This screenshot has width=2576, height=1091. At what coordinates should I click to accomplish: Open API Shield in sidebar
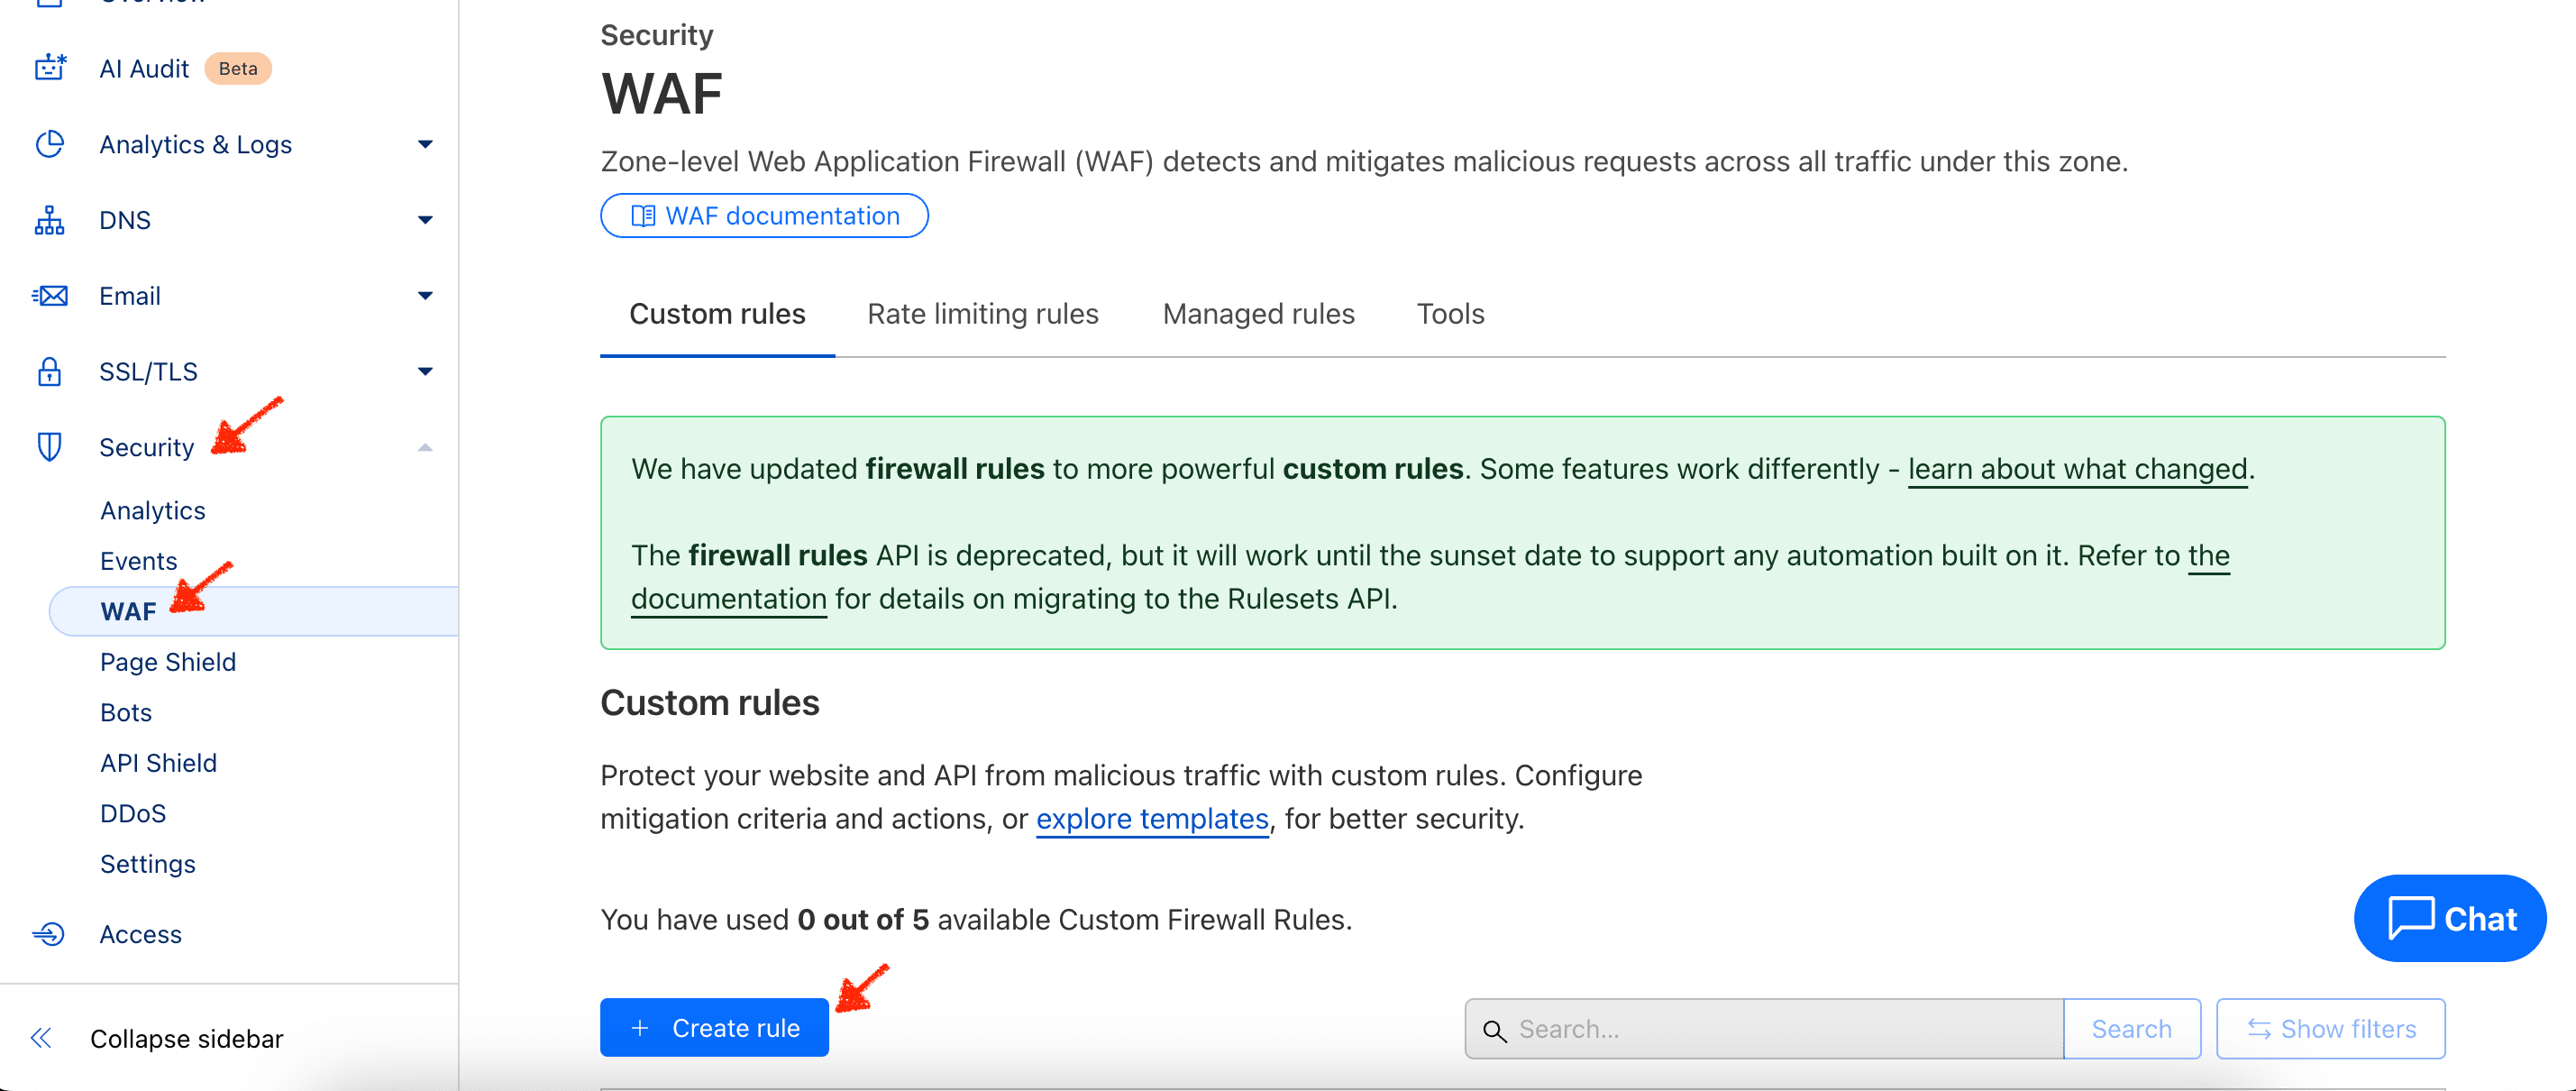click(159, 763)
